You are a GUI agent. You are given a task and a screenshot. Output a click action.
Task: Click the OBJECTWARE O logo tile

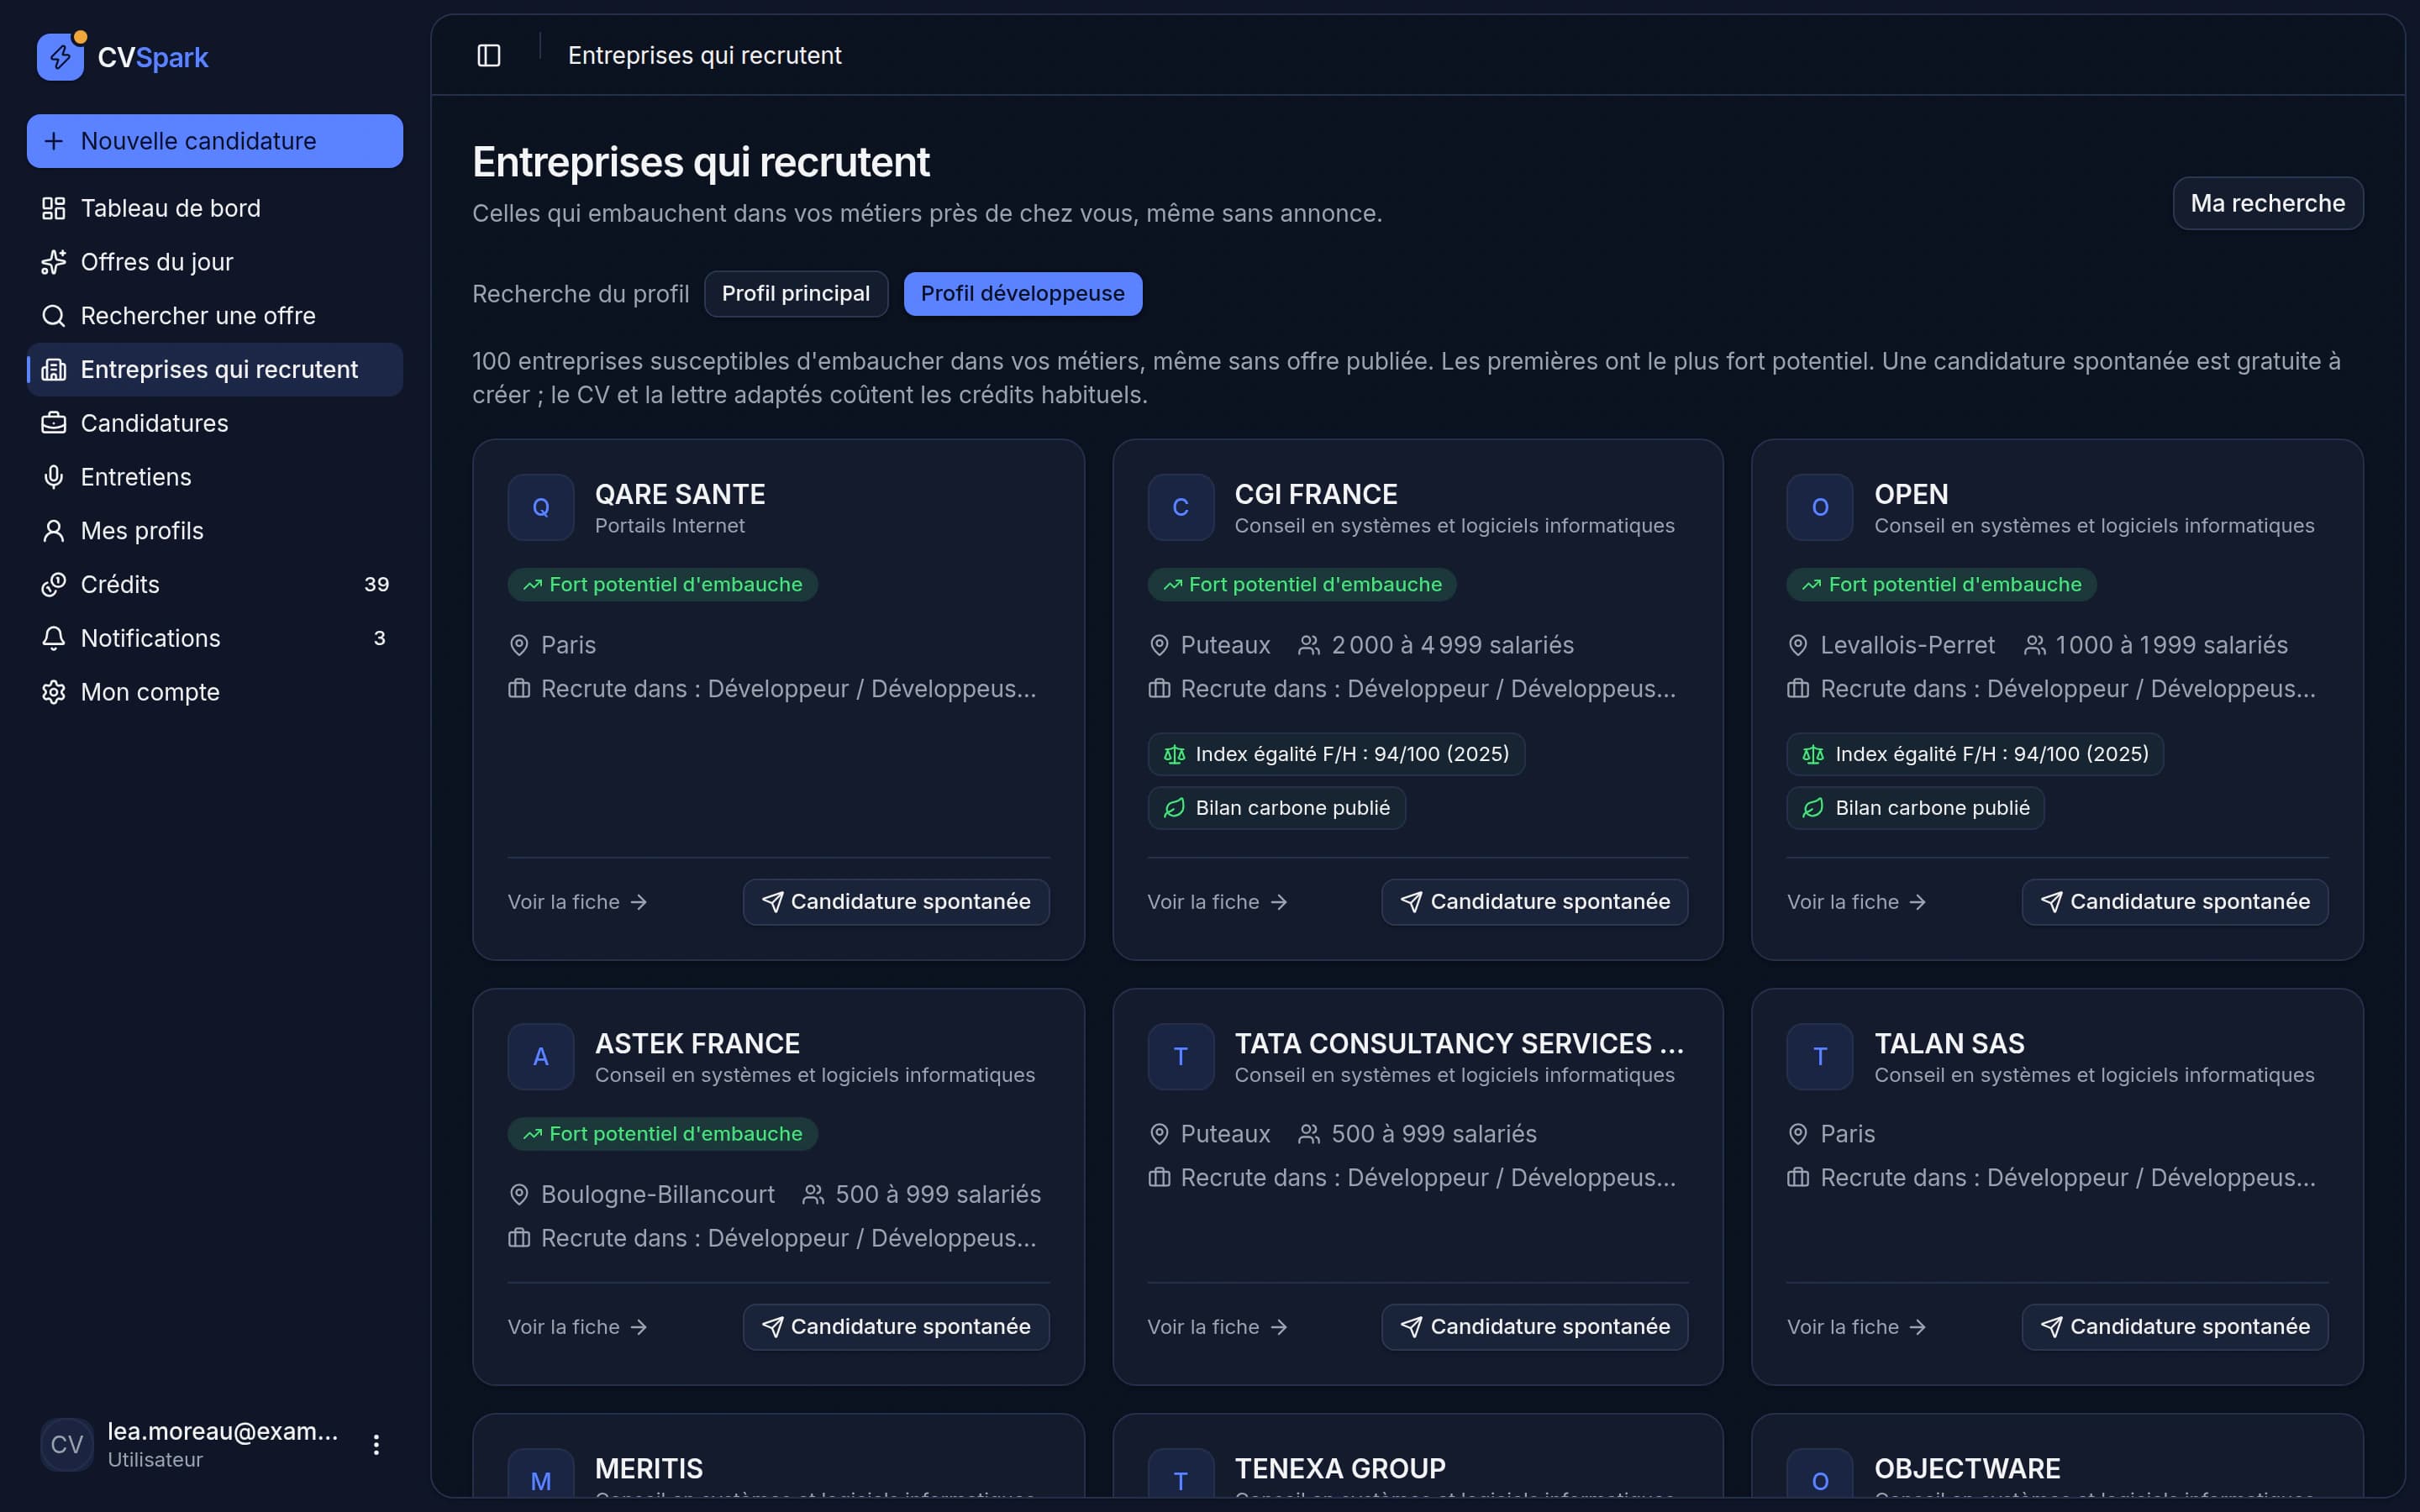(1820, 1472)
